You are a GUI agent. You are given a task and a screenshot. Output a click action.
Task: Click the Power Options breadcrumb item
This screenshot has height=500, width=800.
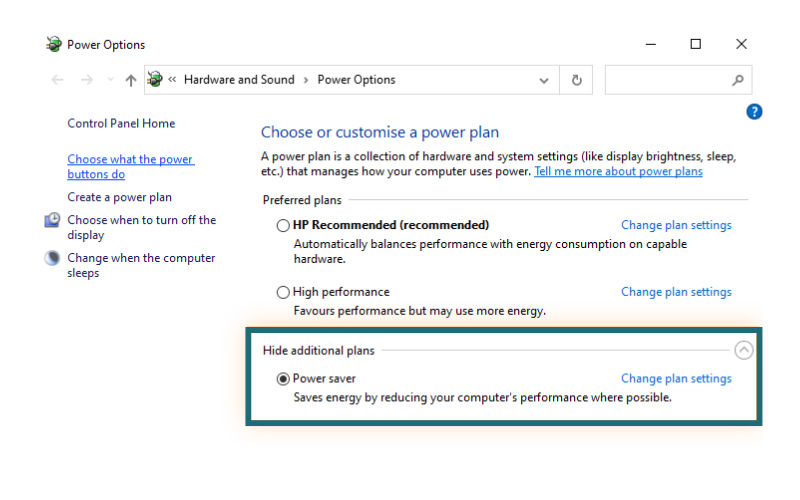pyautogui.click(x=356, y=80)
